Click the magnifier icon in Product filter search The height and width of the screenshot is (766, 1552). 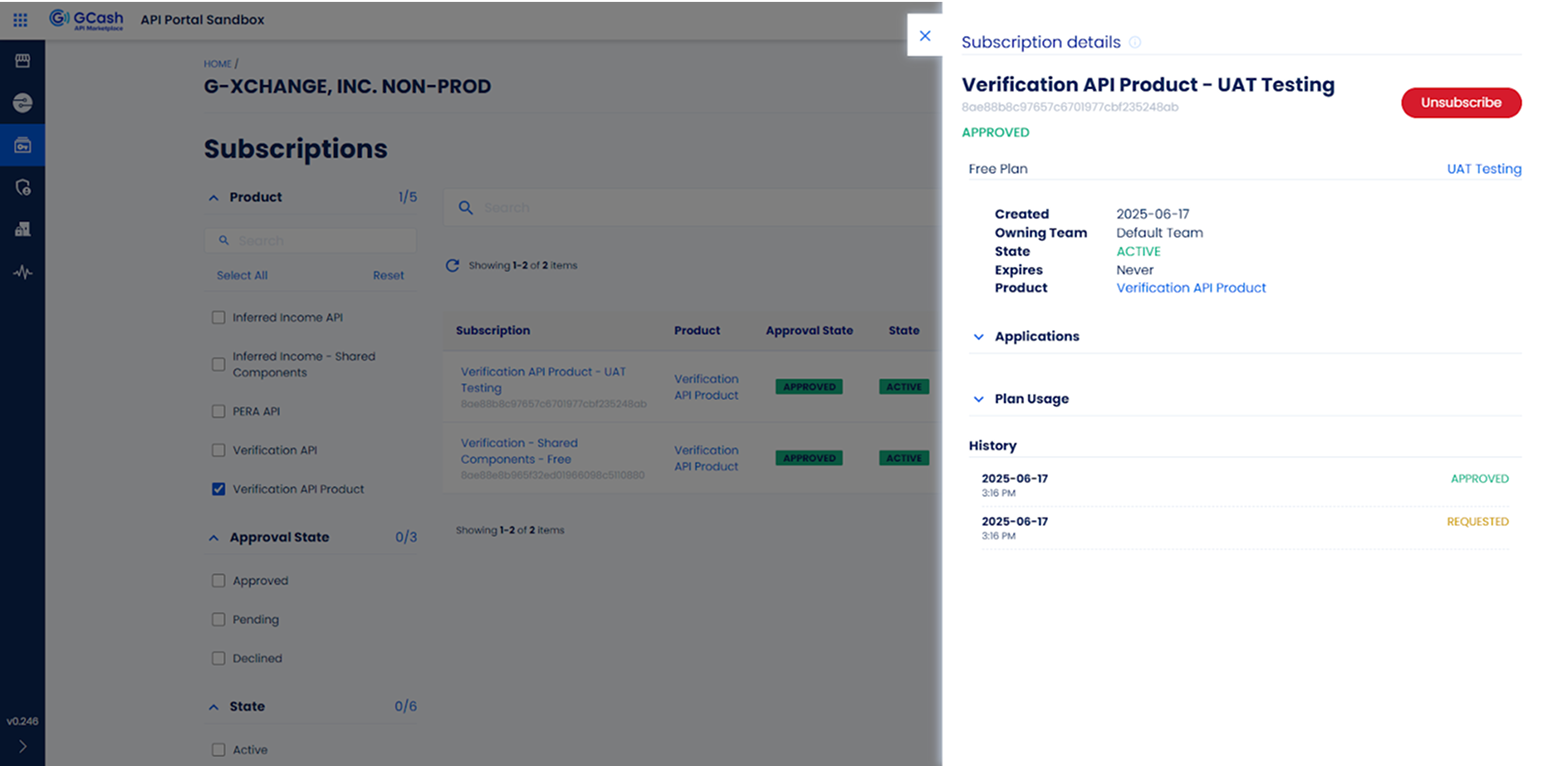click(x=224, y=240)
